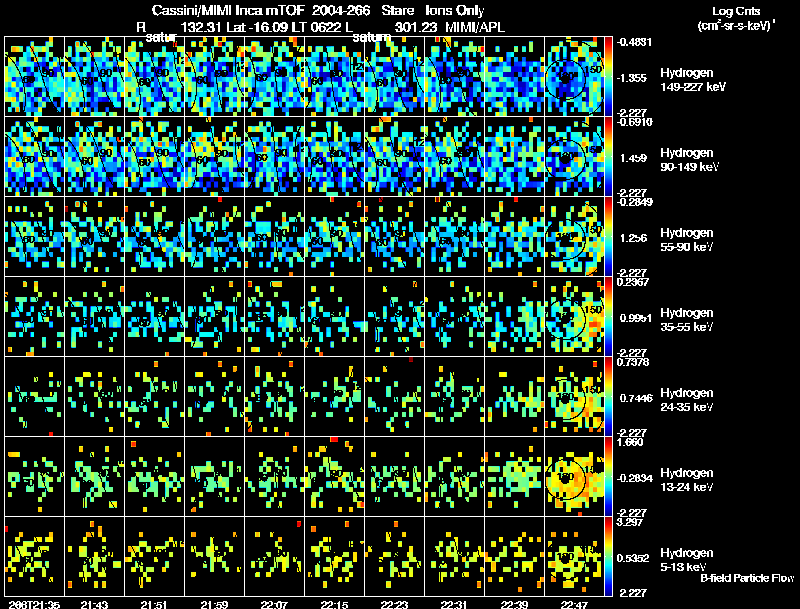Click the 'Stare' word in the title
The height and width of the screenshot is (609, 800).
(398, 11)
